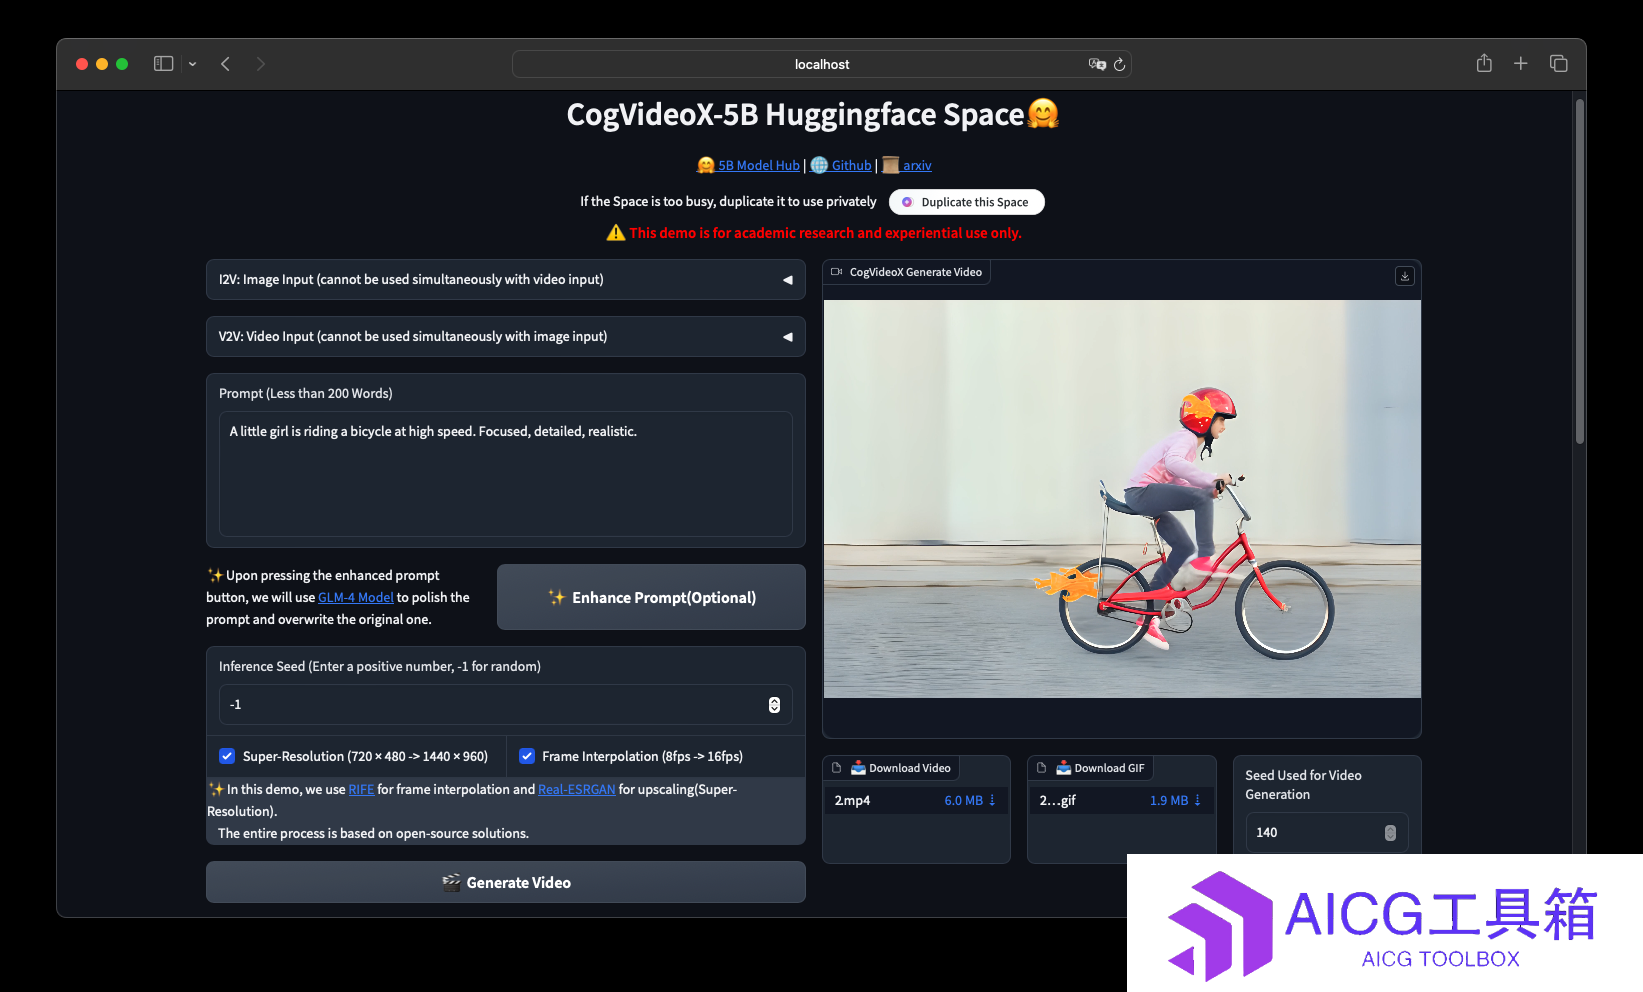Download the gif file (1.9 MB)

[1175, 801]
